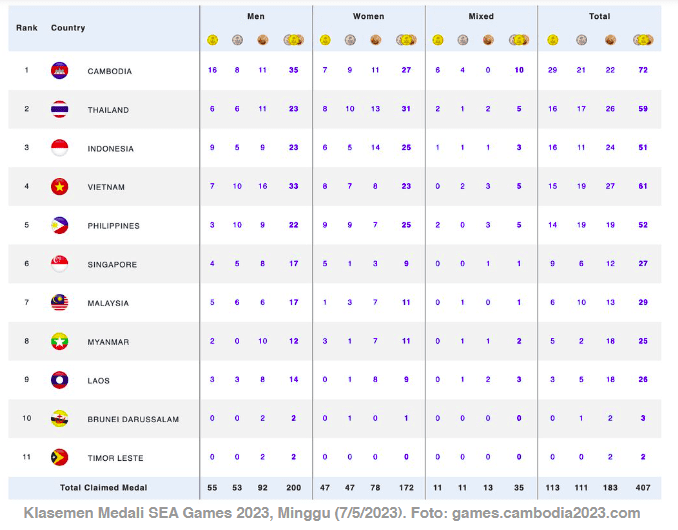Viewport: 678px width, 530px height.
Task: Click the Laos flag icon
Action: point(59,381)
